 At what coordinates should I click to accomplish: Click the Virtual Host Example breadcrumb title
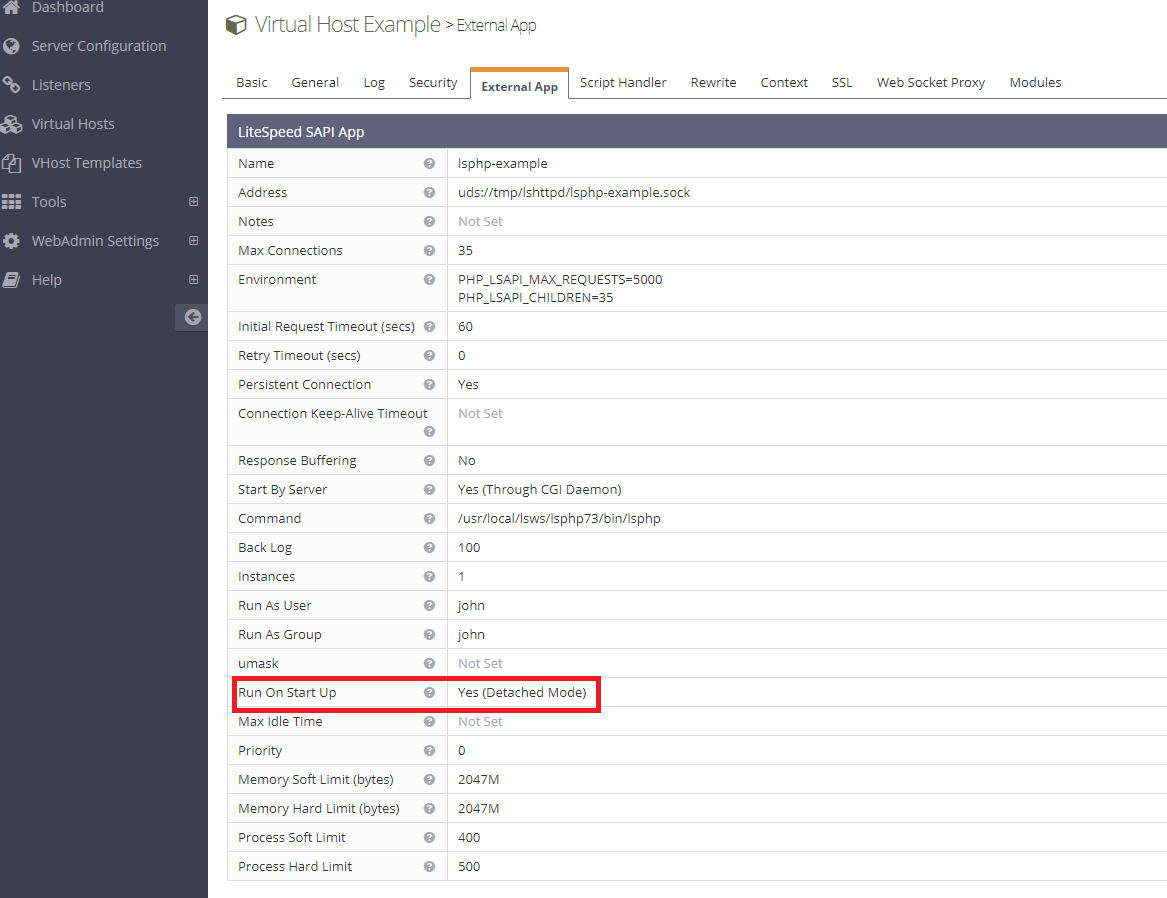[x=348, y=25]
